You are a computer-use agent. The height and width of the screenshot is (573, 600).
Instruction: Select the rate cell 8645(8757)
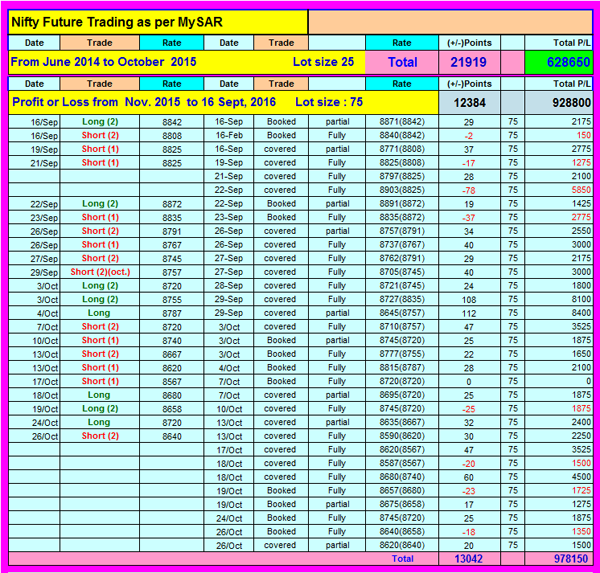402,313
